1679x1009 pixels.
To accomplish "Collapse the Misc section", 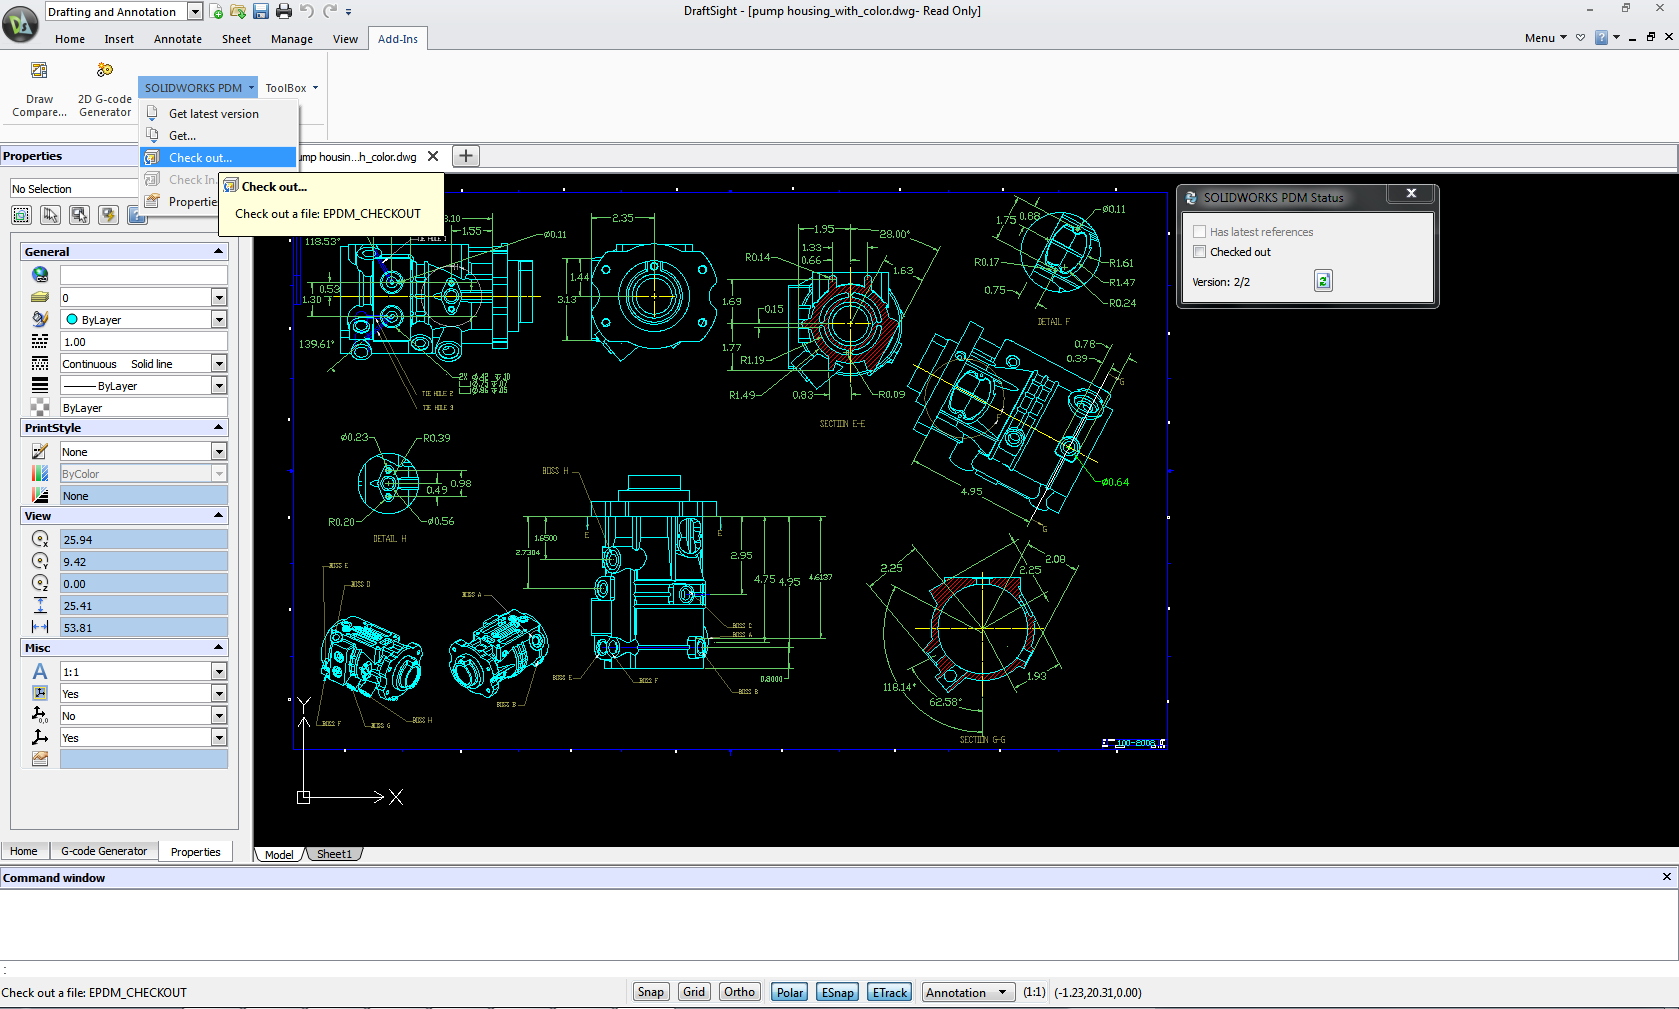I will [x=218, y=647].
